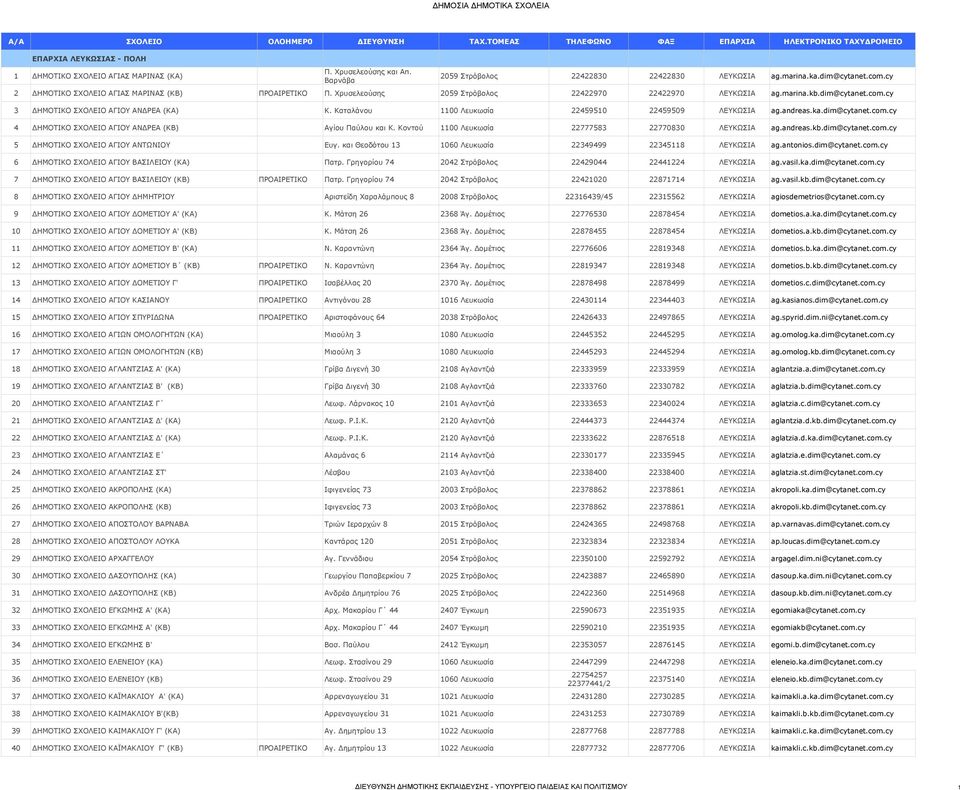Click phone number 22316439/45
960x790 pixels.
[589, 197]
